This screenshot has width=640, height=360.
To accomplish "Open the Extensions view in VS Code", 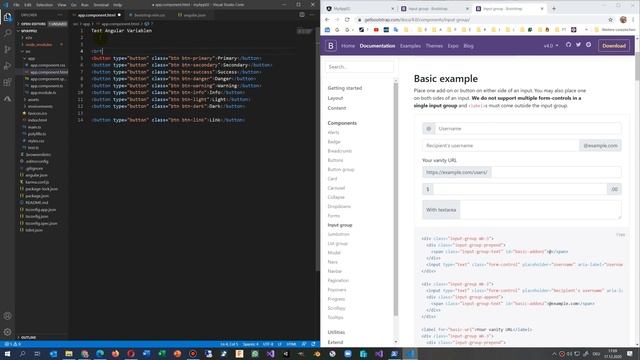I will tap(7, 82).
